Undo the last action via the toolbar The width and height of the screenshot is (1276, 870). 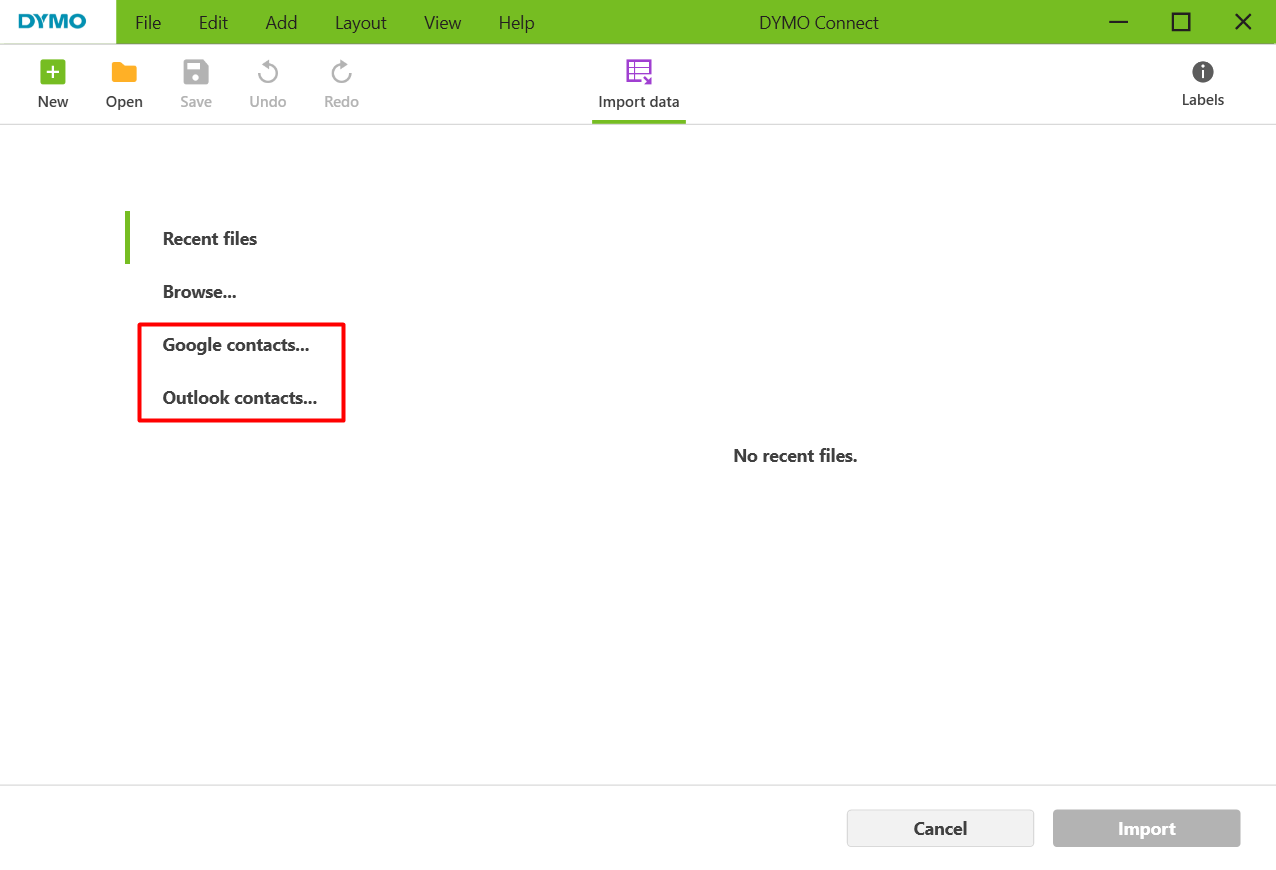(x=267, y=73)
